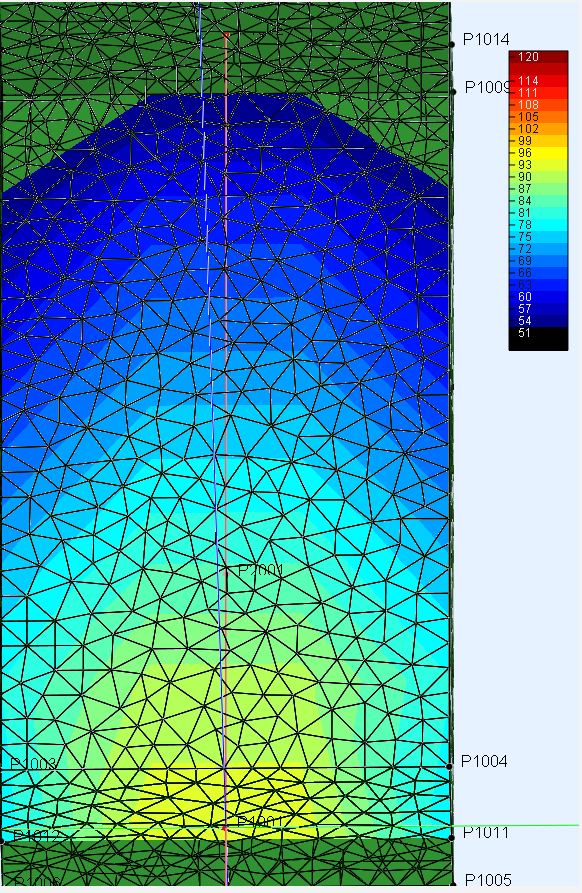Click the black node dot beside P1004
This screenshot has width=582, height=893.
(x=449, y=767)
